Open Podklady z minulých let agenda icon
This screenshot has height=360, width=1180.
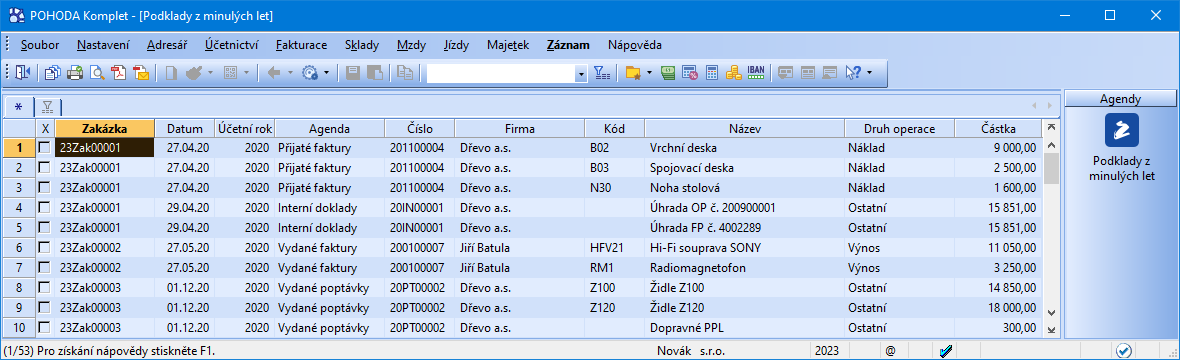[x=1121, y=130]
